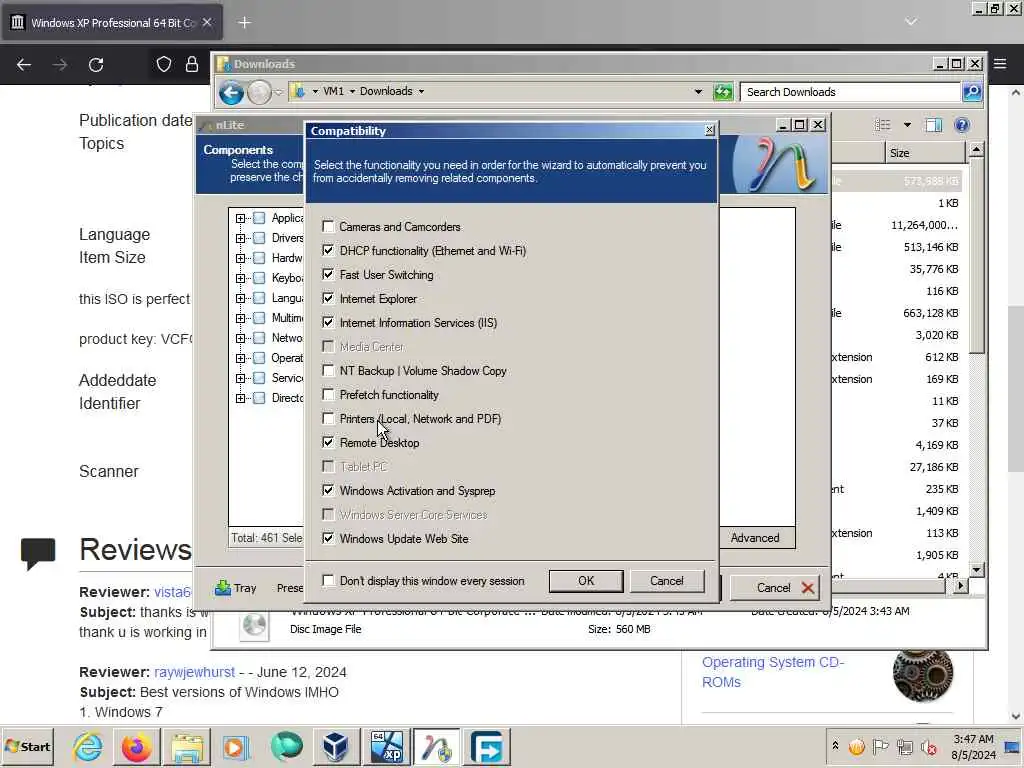The height and width of the screenshot is (768, 1024).
Task: Open Internet Explorer from taskbar
Action: coord(88,746)
